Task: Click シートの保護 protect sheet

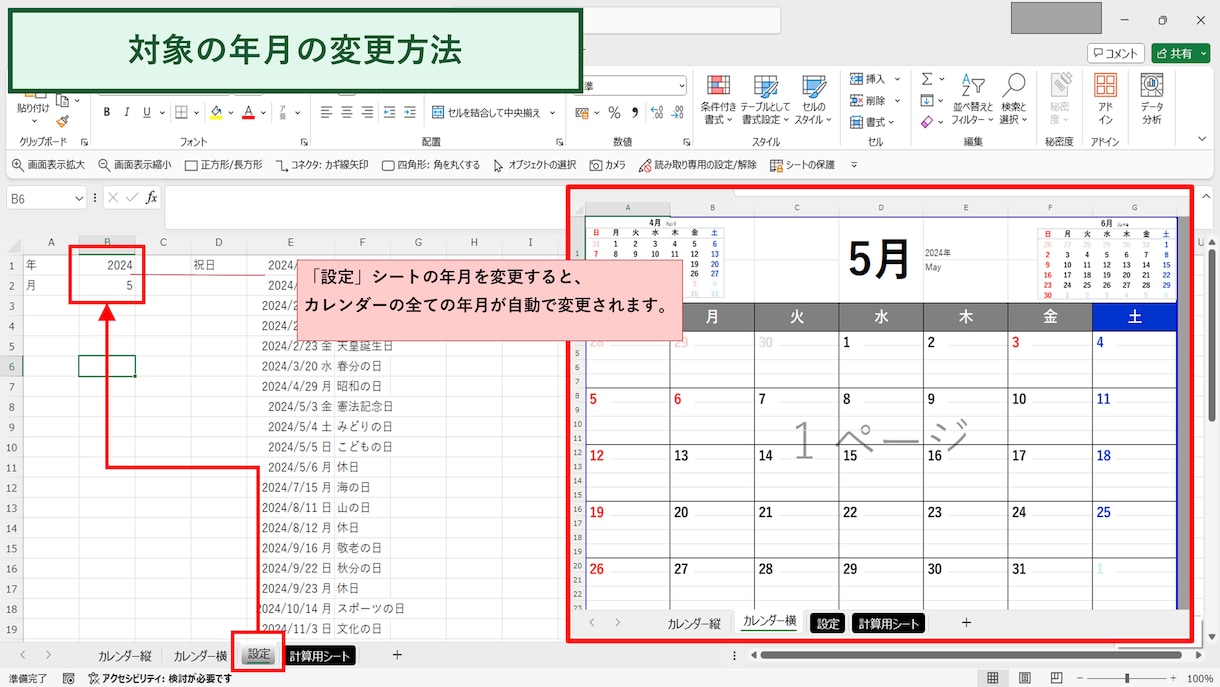Action: tap(802, 165)
